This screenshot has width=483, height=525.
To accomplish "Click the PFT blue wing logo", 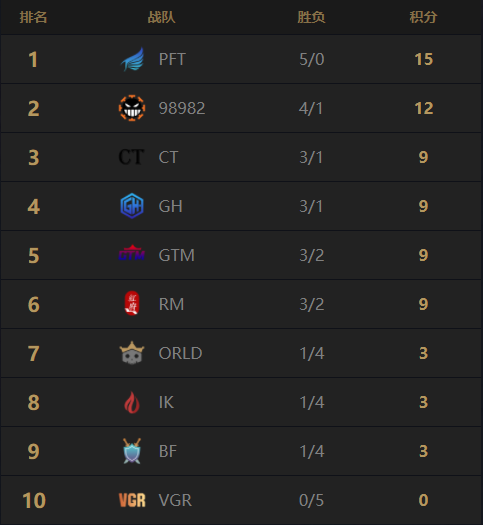I will 132,59.
